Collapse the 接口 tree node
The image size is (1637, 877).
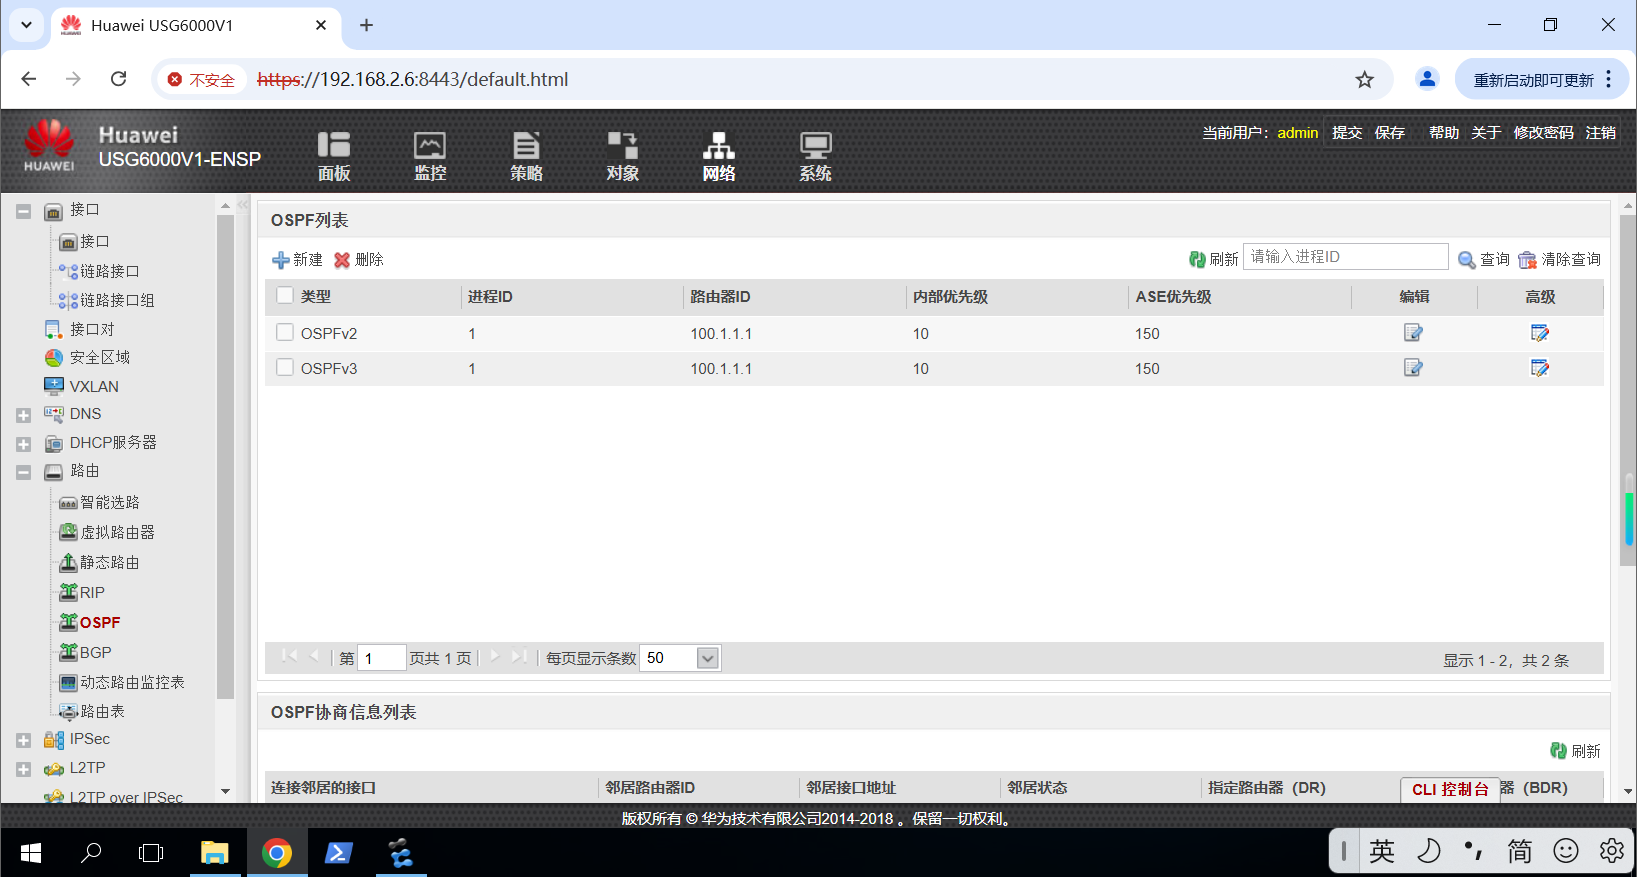point(23,212)
